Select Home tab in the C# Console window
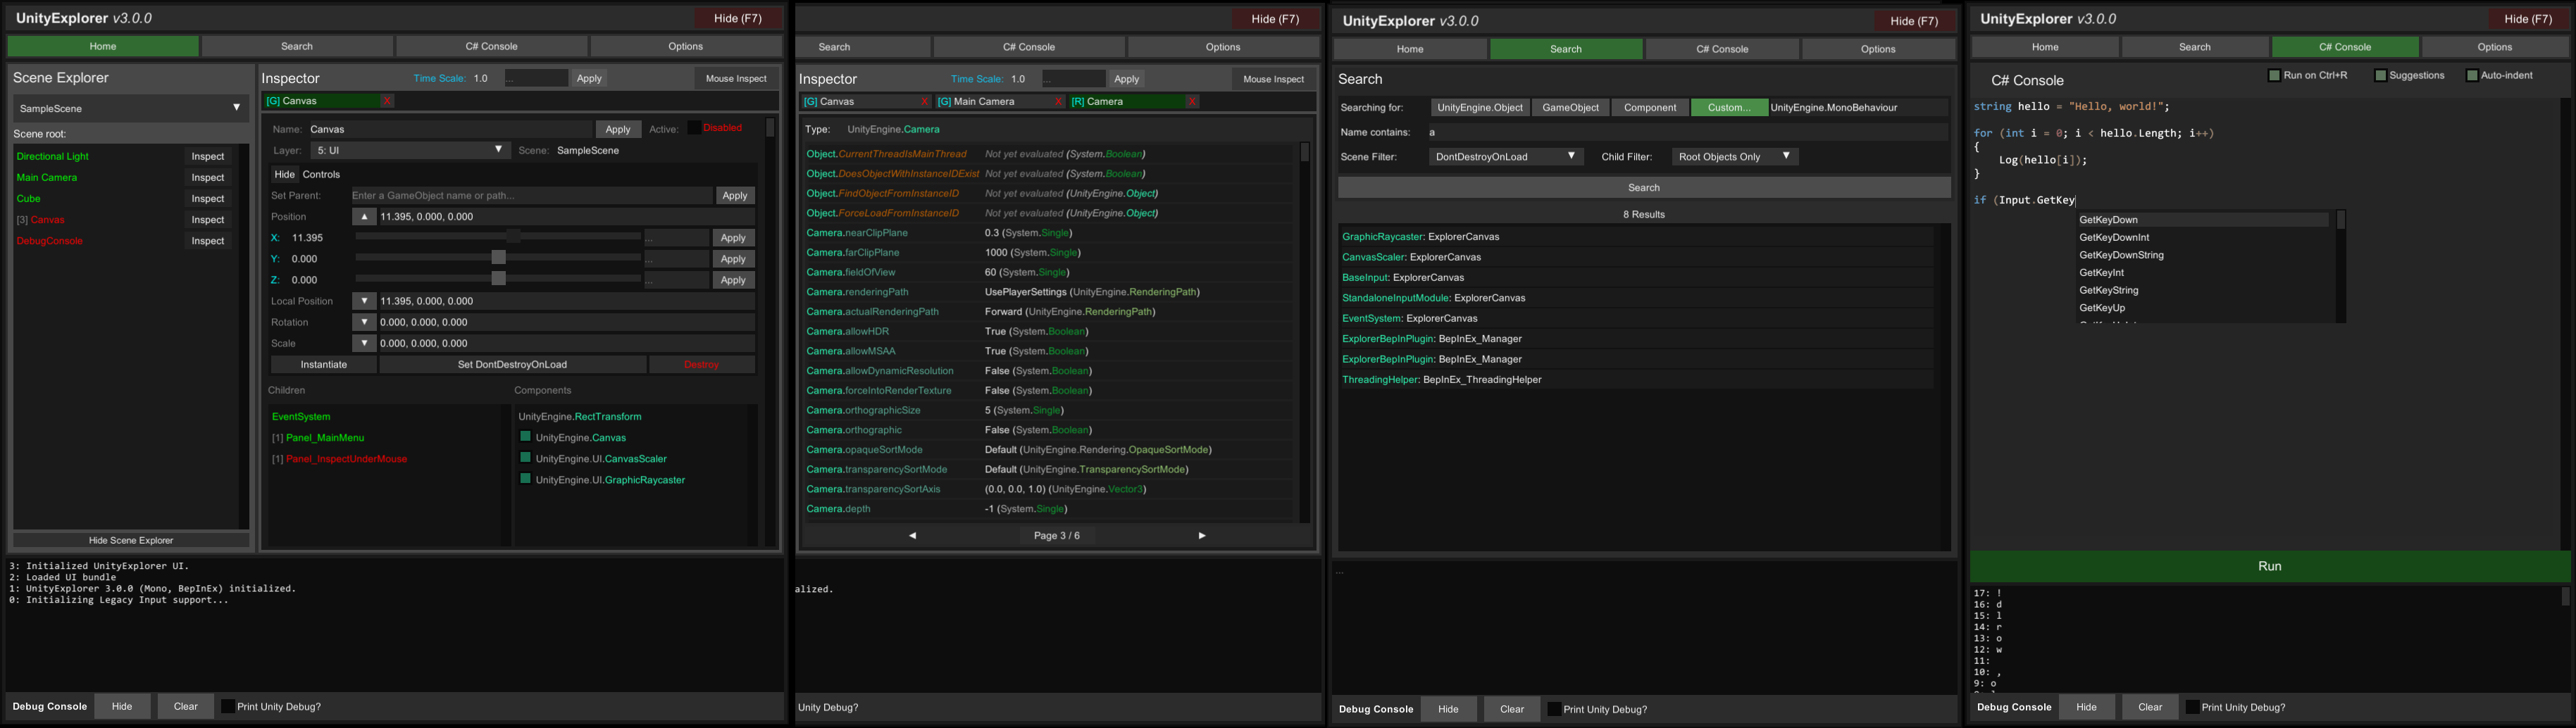This screenshot has height=728, width=2576. coord(2045,47)
